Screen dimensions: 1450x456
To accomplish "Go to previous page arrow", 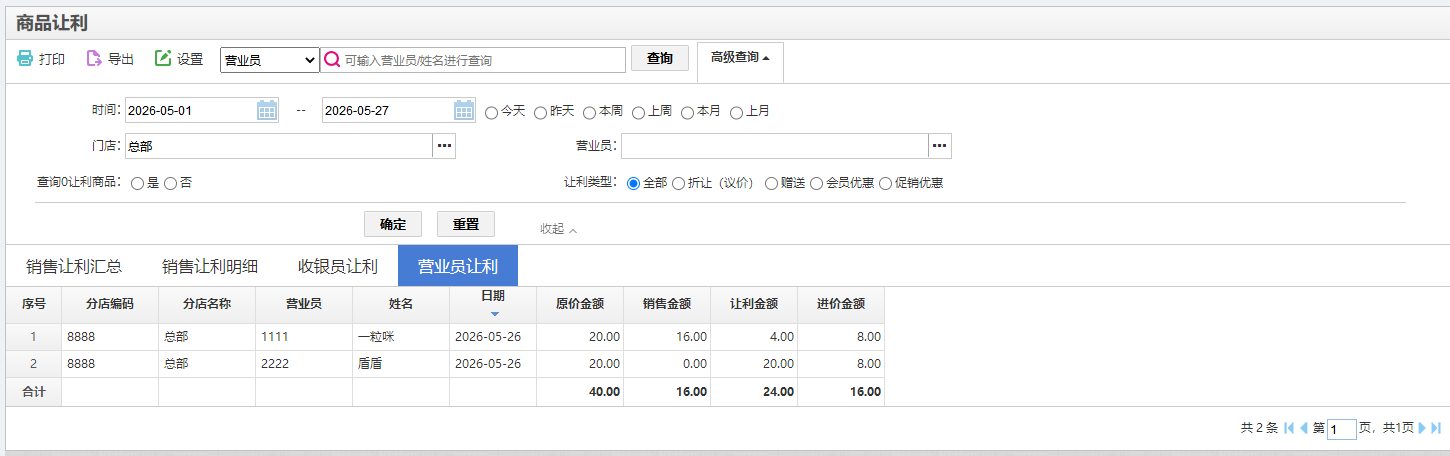I will click(x=1304, y=428).
